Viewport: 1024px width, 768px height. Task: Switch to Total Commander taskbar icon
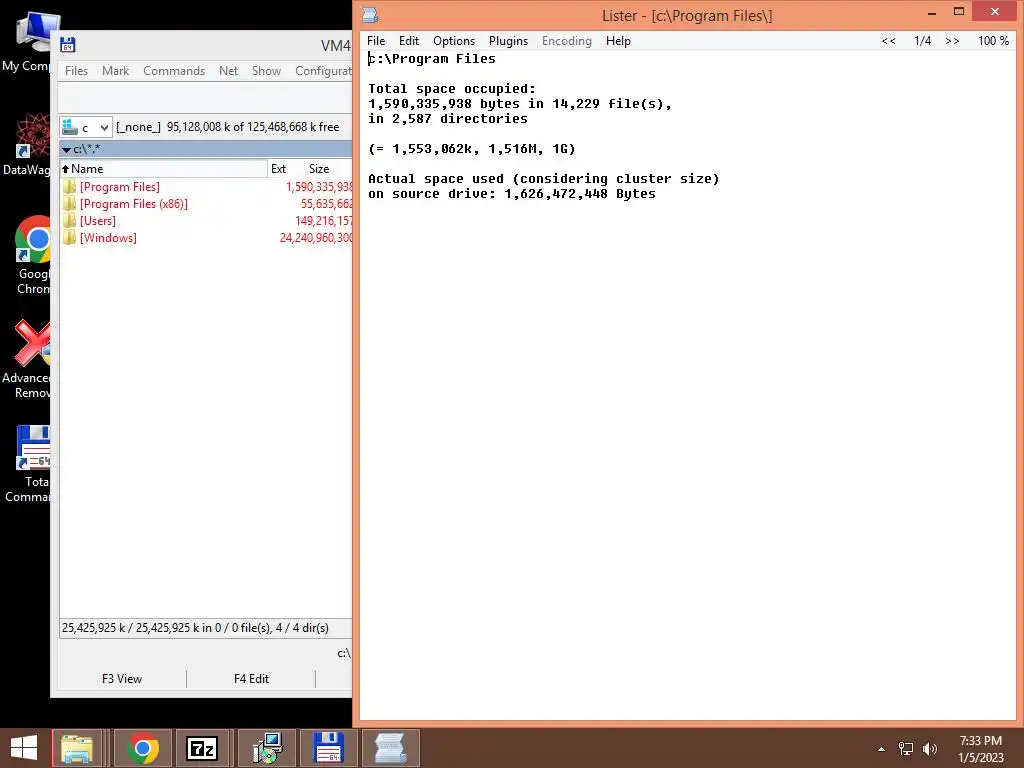click(328, 748)
